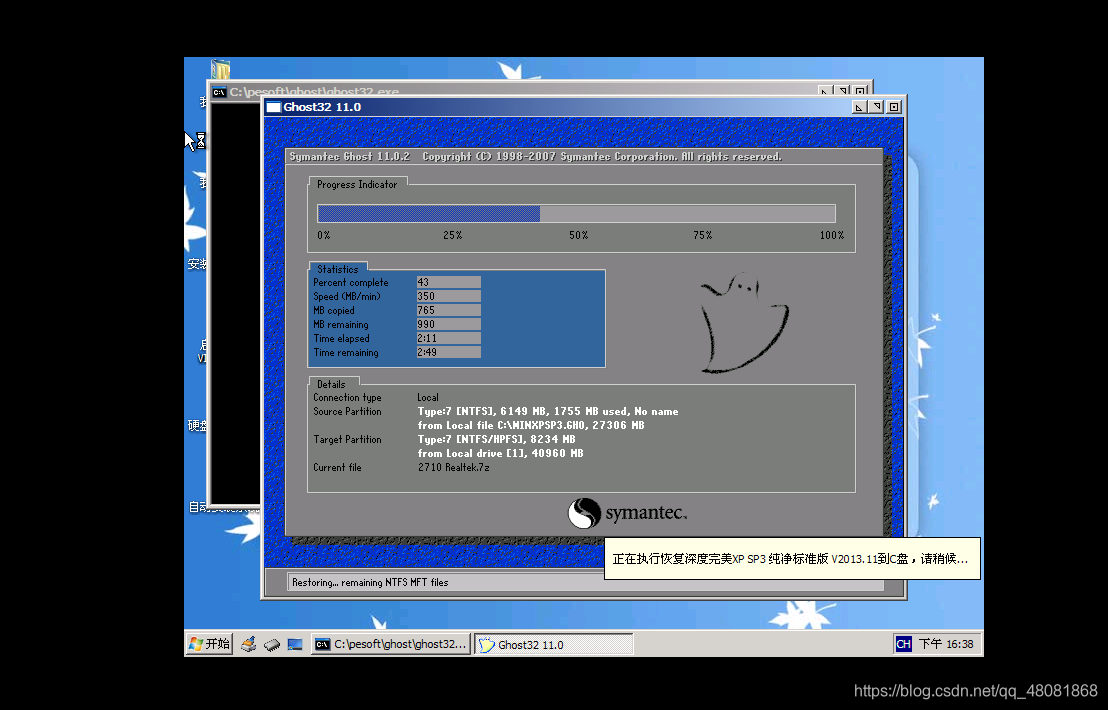Click the Percent complete value 43
1108x710 pixels.
coord(449,282)
